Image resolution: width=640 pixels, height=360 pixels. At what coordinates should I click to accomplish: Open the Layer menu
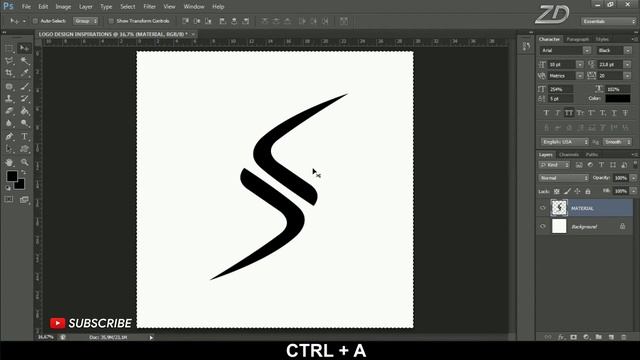pyautogui.click(x=85, y=7)
